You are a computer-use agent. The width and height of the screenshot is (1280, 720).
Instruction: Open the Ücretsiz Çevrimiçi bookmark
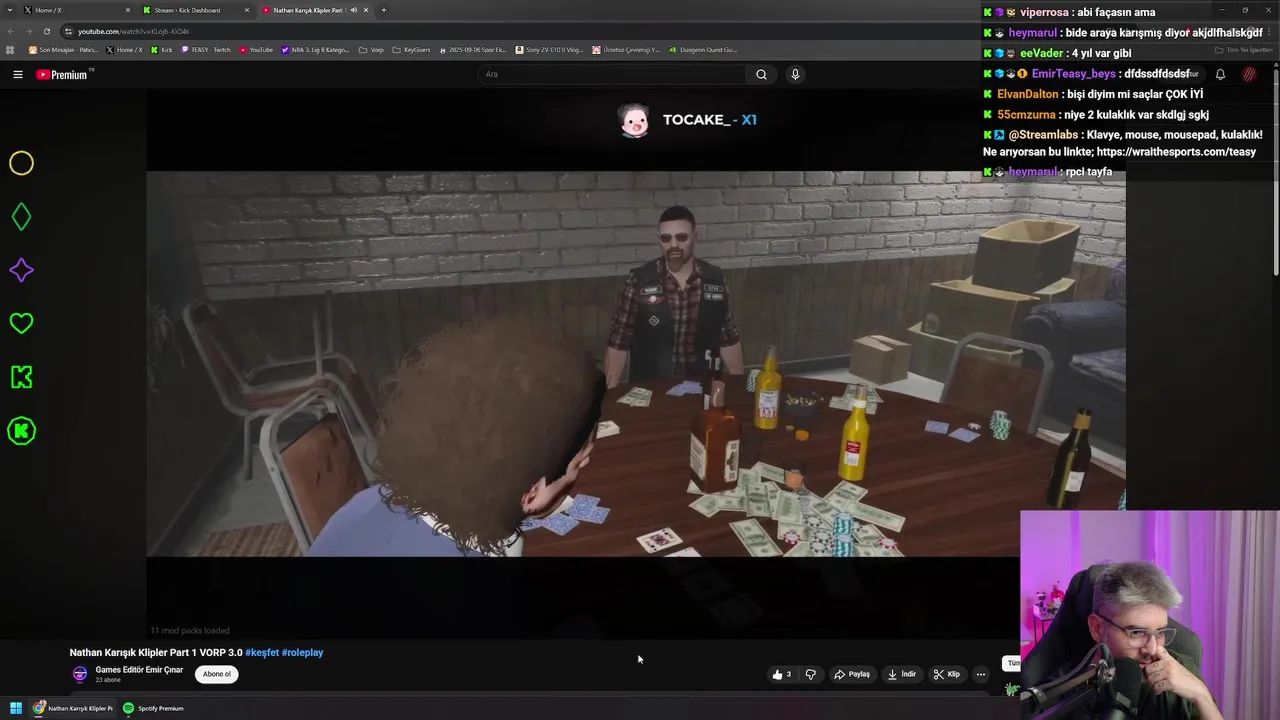(x=626, y=49)
